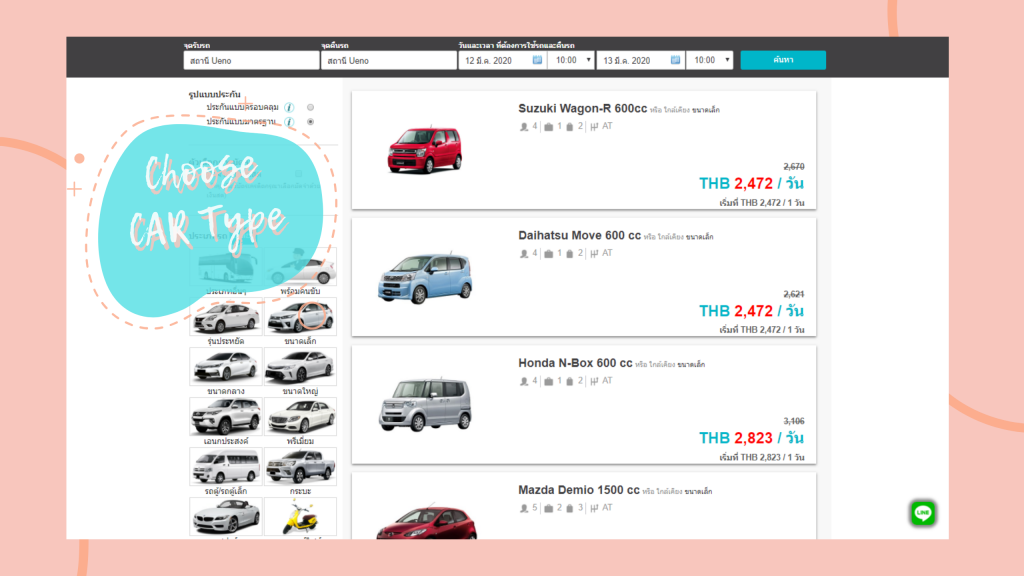Viewport: 1024px width, 576px height.
Task: Show info for ประกันแบบครอบคลุม insurance
Action: pos(289,107)
